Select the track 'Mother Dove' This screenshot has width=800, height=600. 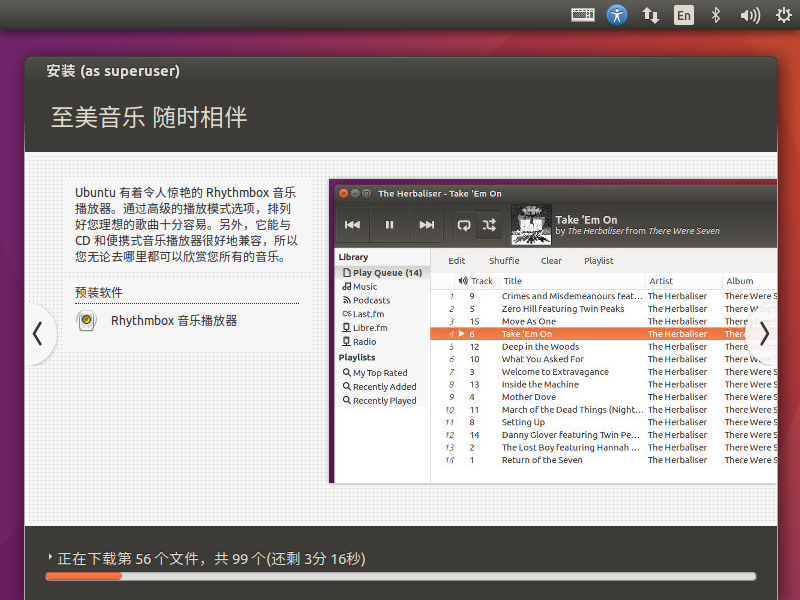pos(604,397)
